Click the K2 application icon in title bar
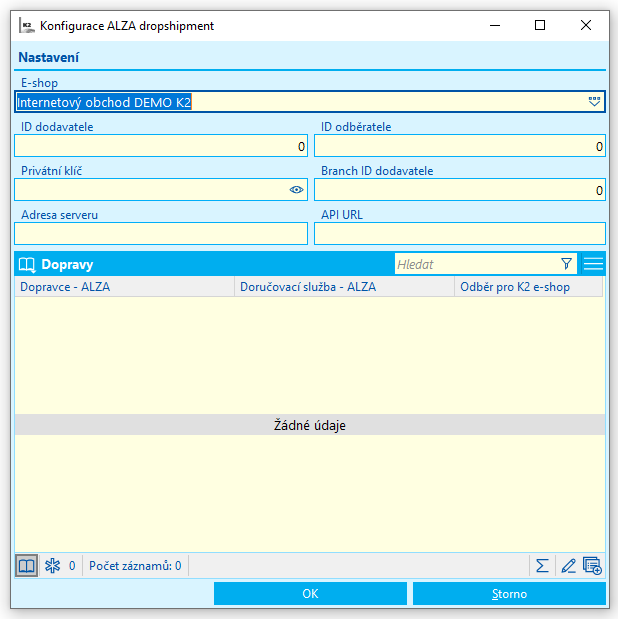The image size is (618, 619). click(x=26, y=26)
